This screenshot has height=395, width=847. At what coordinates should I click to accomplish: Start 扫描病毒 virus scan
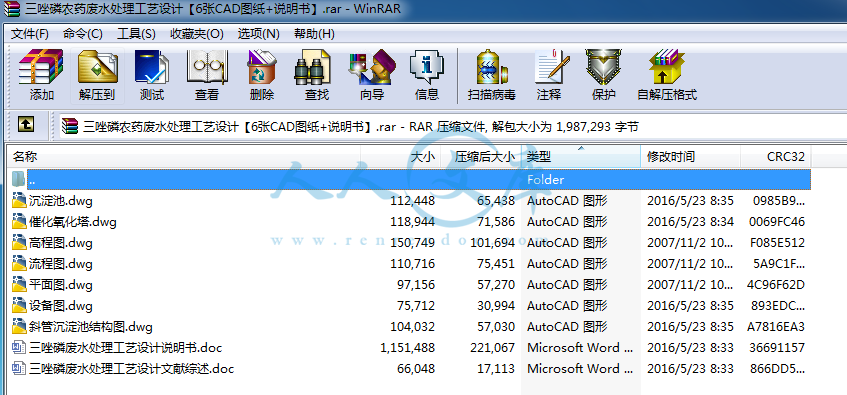pyautogui.click(x=492, y=75)
